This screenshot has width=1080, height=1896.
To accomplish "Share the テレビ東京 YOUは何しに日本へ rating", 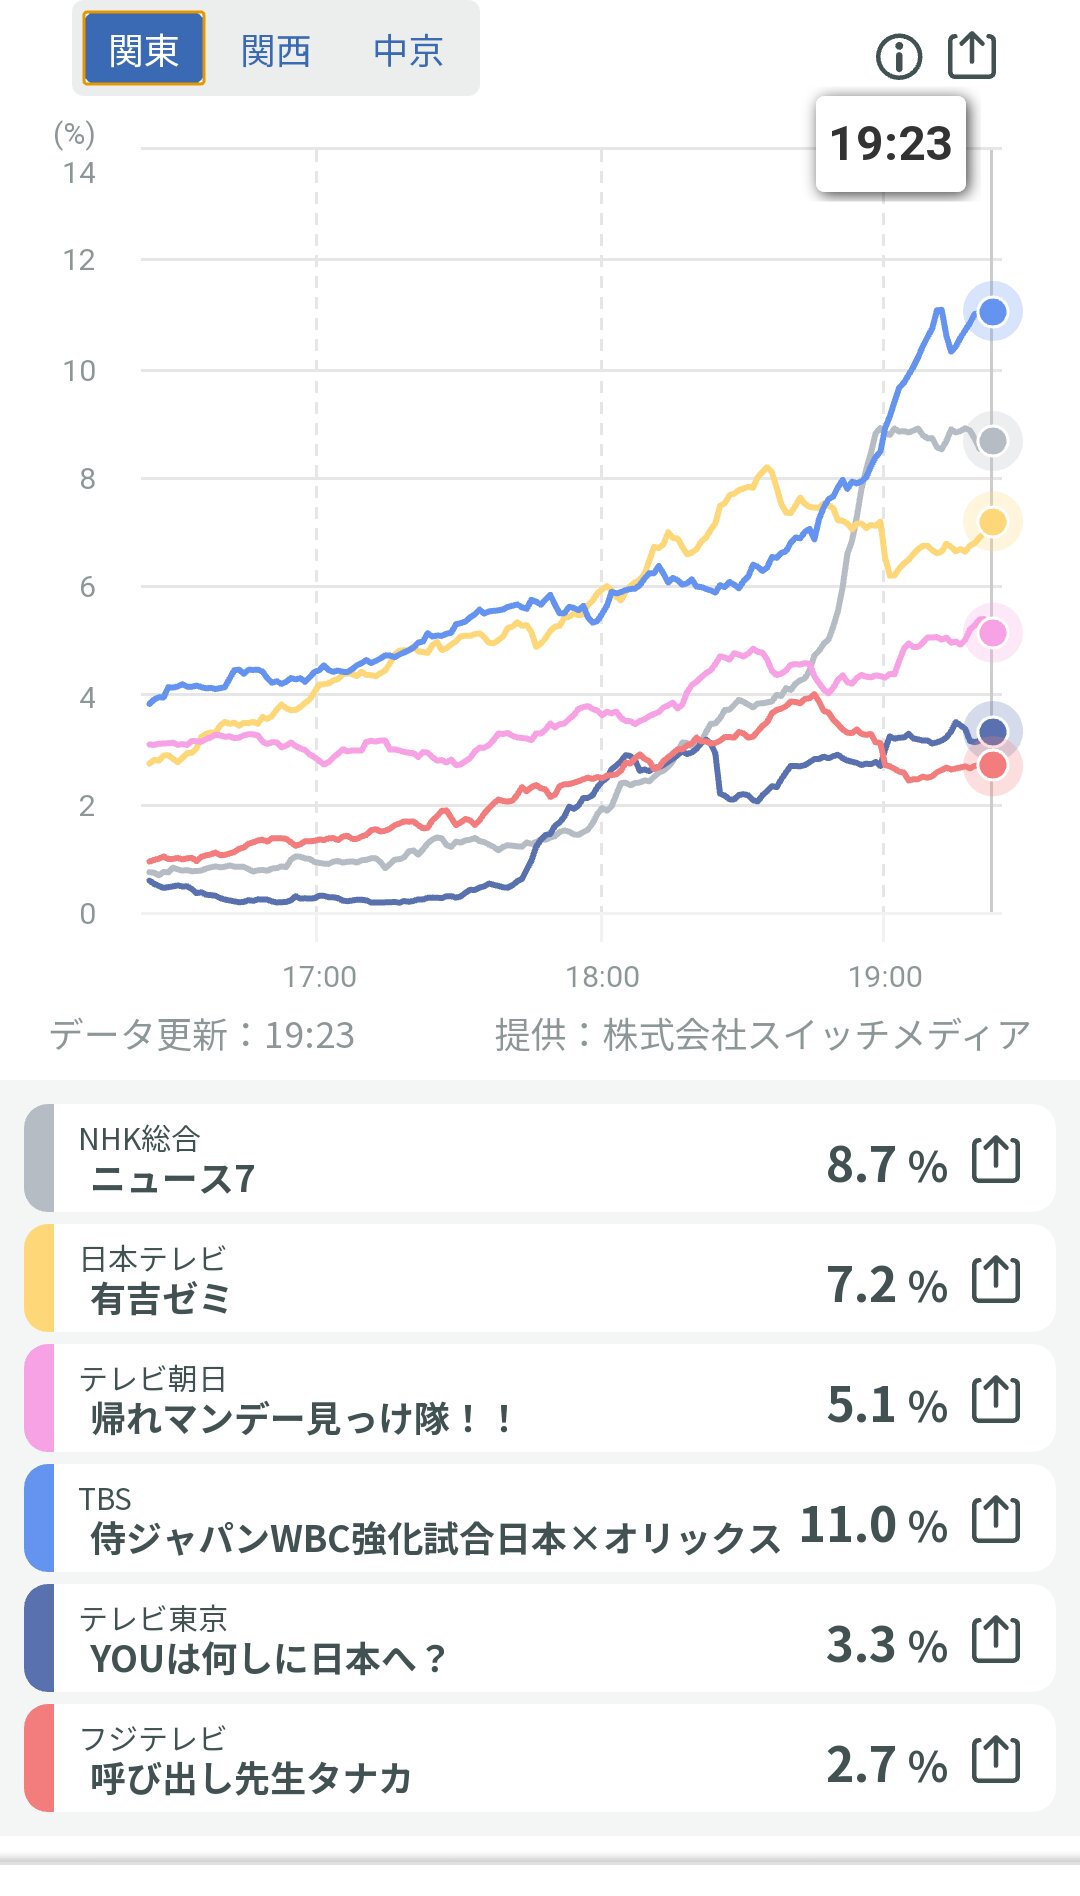I will (996, 1640).
